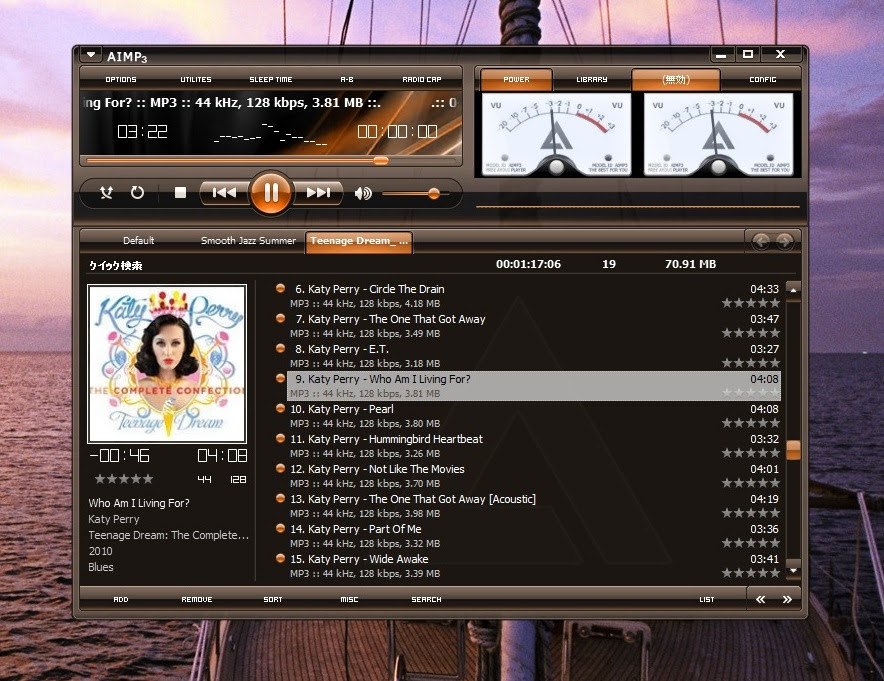Screen dimensions: 884x681
Task: Toggle orange marker for Pearl track
Action: click(280, 408)
